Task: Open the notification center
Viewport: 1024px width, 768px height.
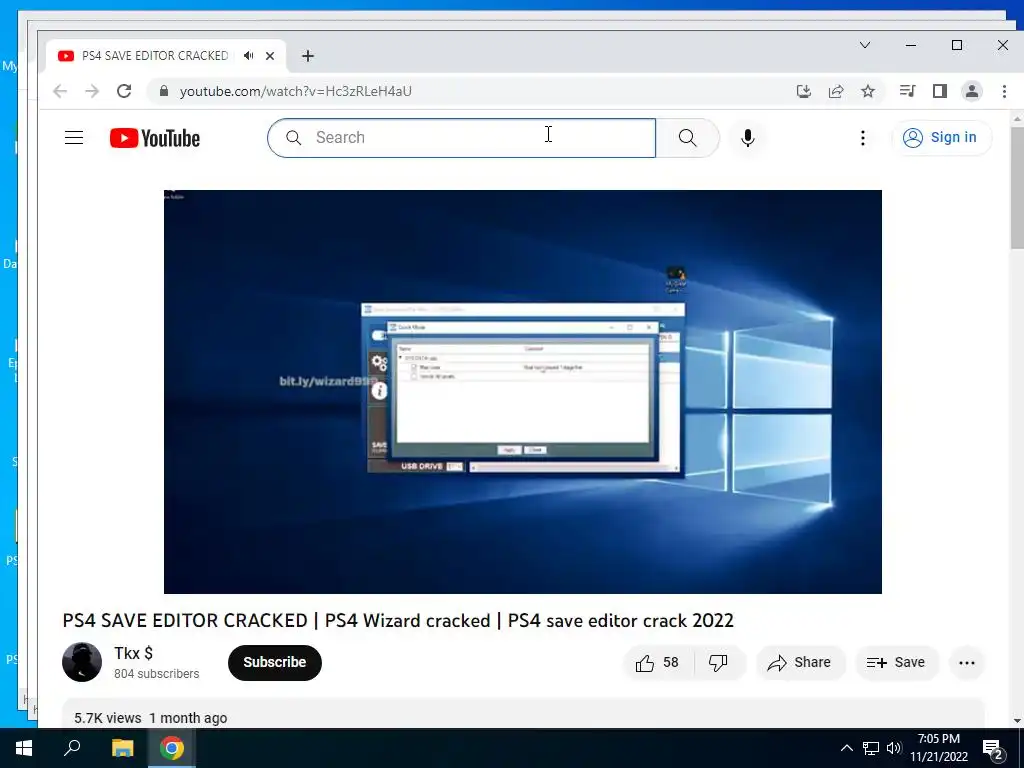Action: point(993,749)
